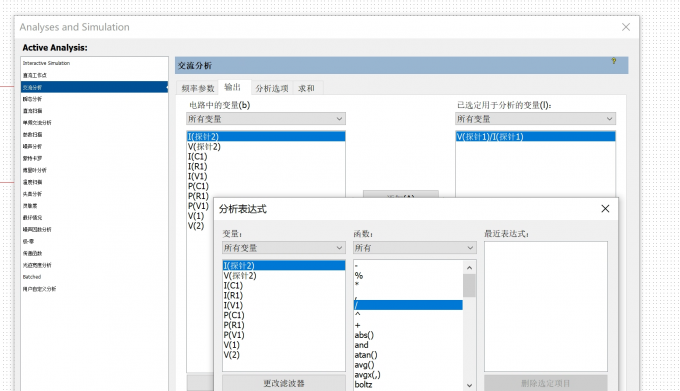Select V(1) in 分析表达式 variable list
Viewport: 680px width, 391px height.
[x=284, y=345]
